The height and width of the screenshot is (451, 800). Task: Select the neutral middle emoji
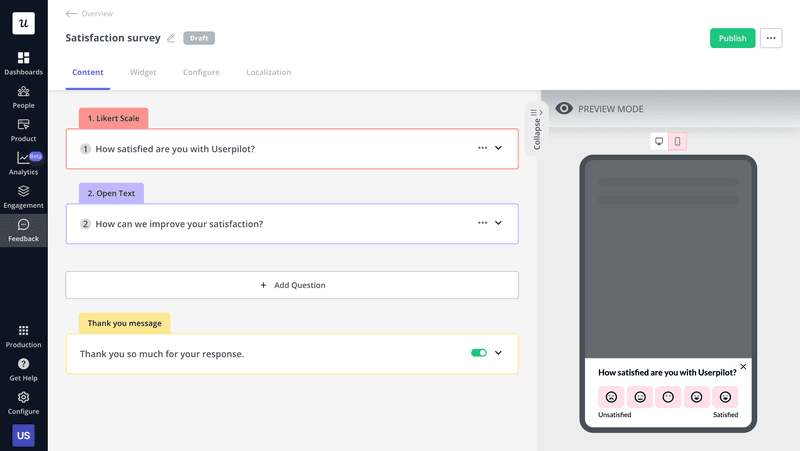pyautogui.click(x=668, y=397)
